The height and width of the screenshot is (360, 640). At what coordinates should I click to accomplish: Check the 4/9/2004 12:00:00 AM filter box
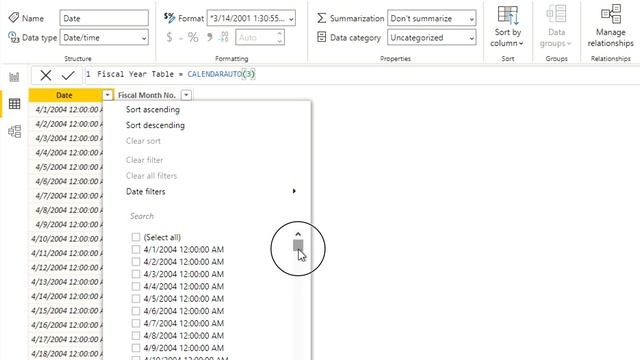click(136, 348)
